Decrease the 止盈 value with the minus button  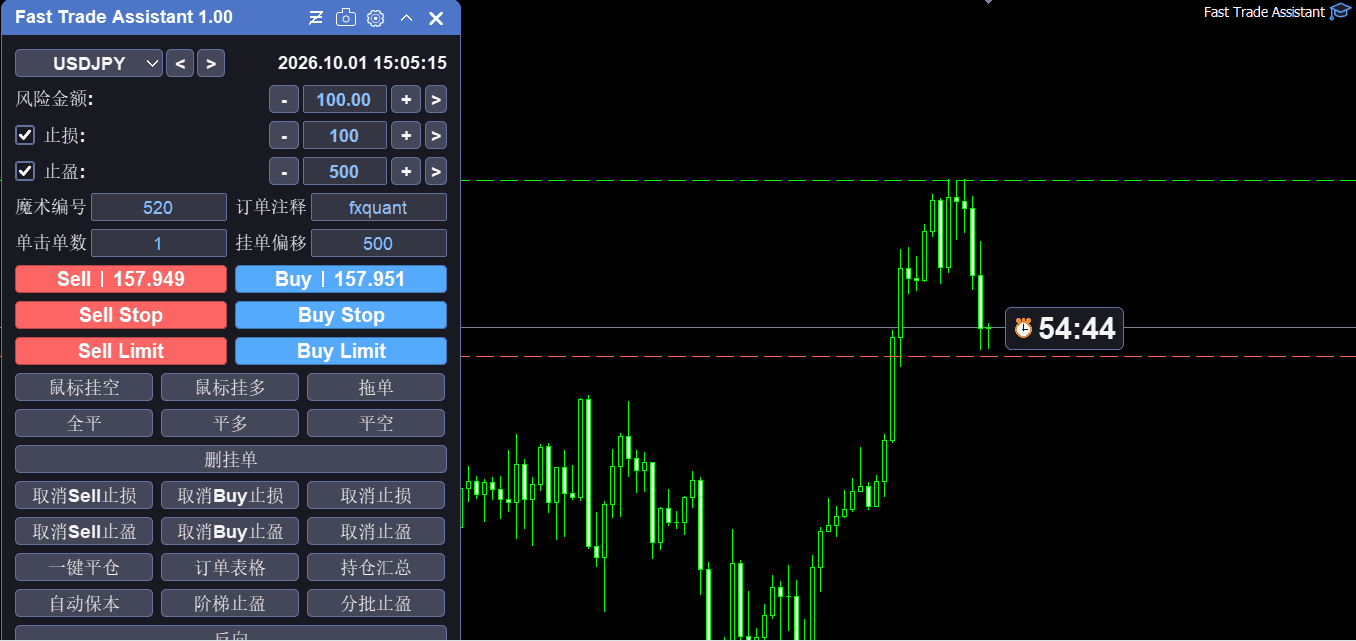pos(284,172)
